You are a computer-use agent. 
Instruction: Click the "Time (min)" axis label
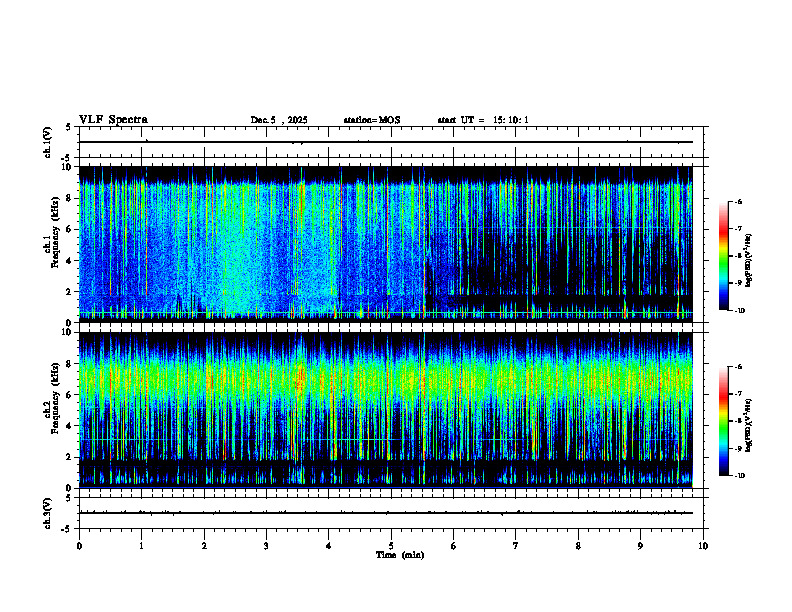tap(400, 555)
